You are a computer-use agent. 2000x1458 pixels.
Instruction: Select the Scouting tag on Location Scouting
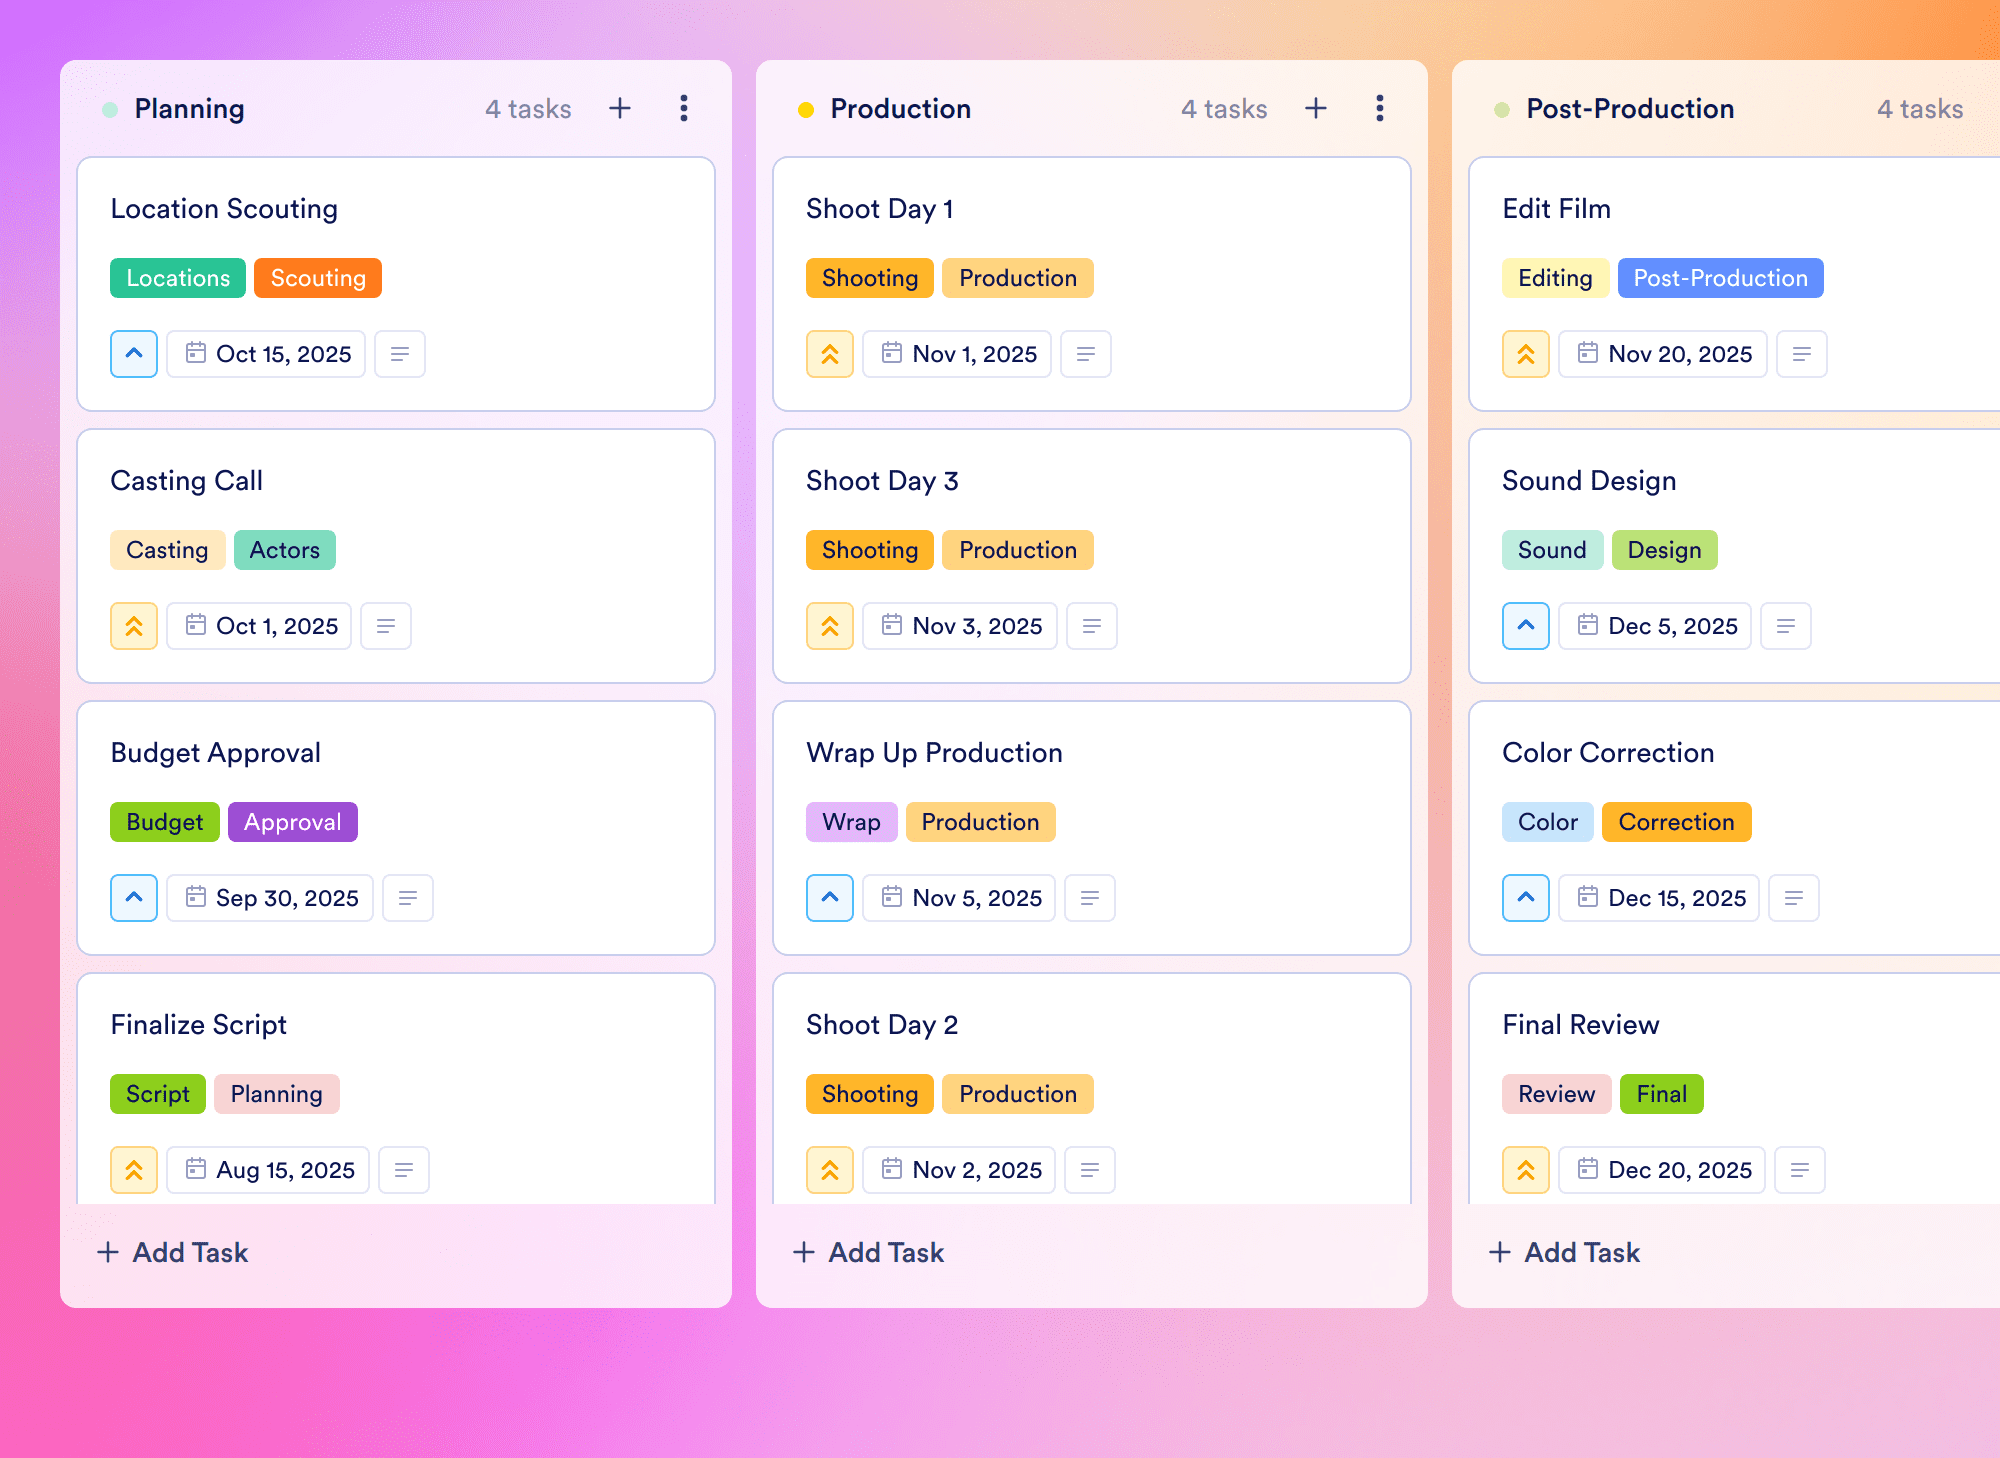318,278
